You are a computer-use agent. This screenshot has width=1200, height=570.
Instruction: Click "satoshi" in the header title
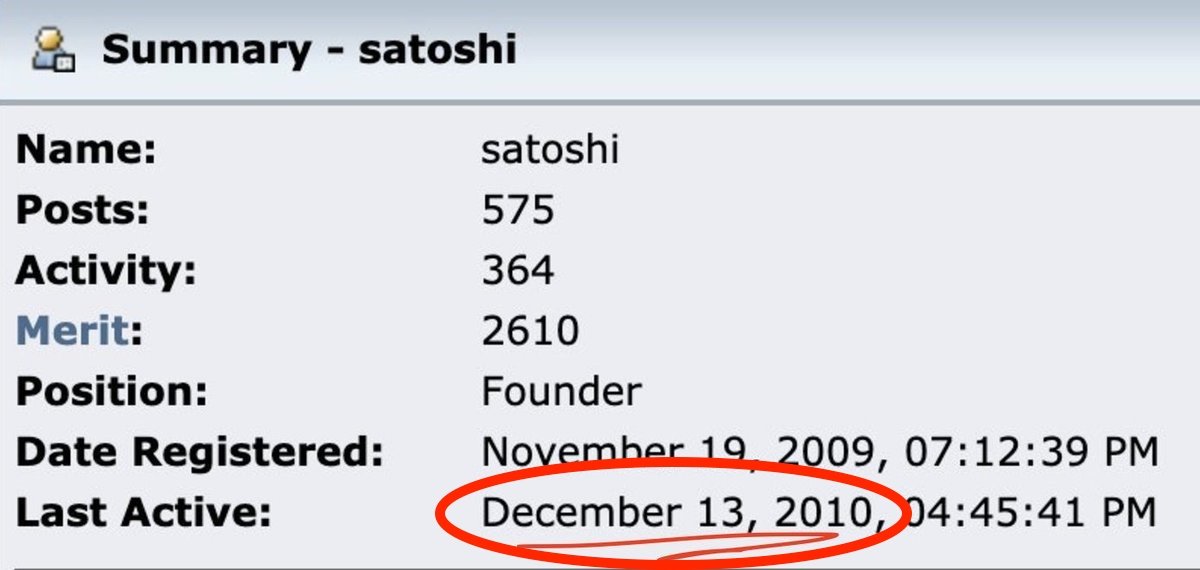437,48
